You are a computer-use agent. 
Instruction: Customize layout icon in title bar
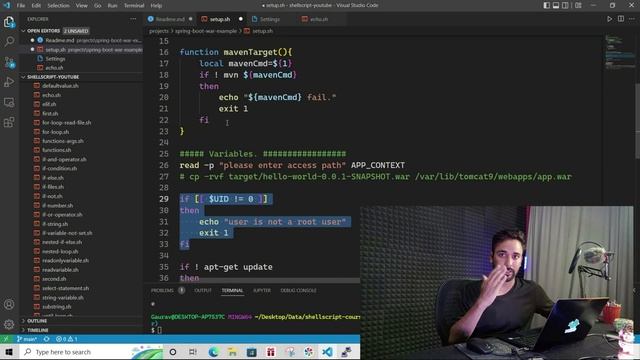point(578,5)
